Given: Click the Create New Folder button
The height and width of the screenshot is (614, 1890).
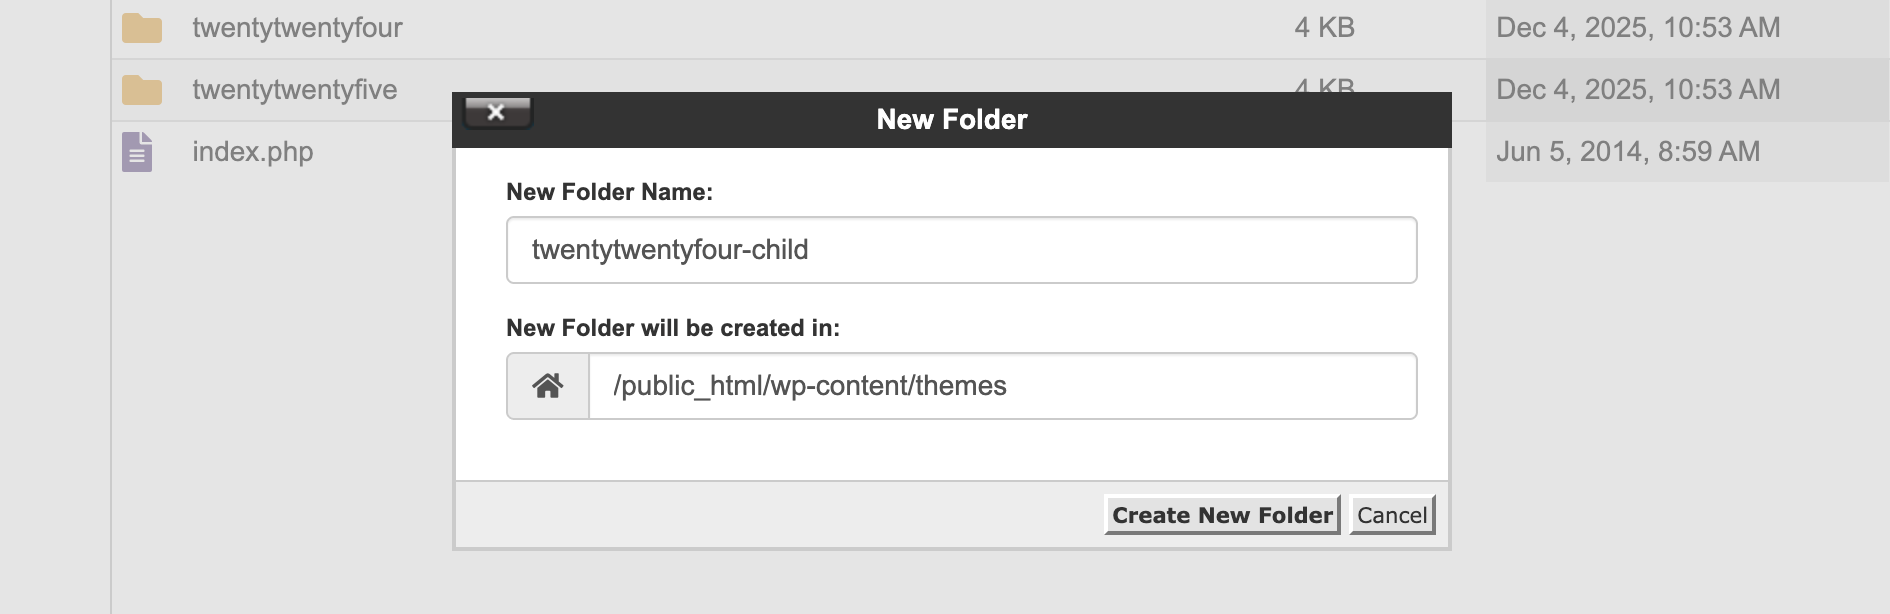Looking at the screenshot, I should (1222, 515).
